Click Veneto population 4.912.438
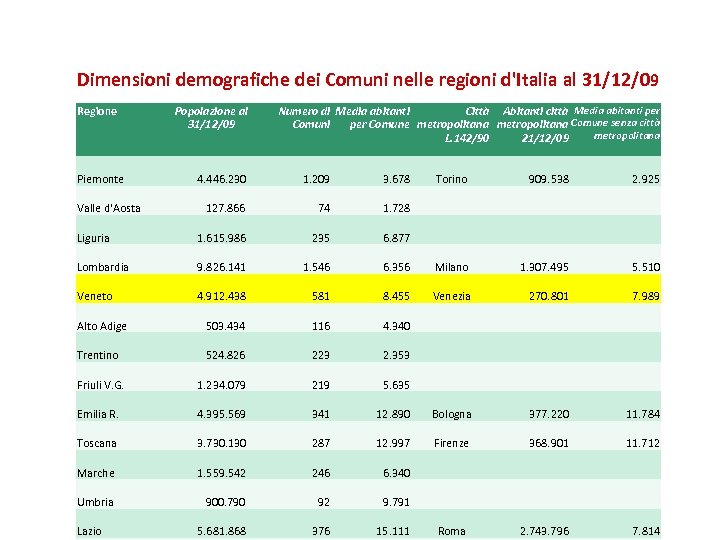The image size is (720, 540). pos(221,296)
